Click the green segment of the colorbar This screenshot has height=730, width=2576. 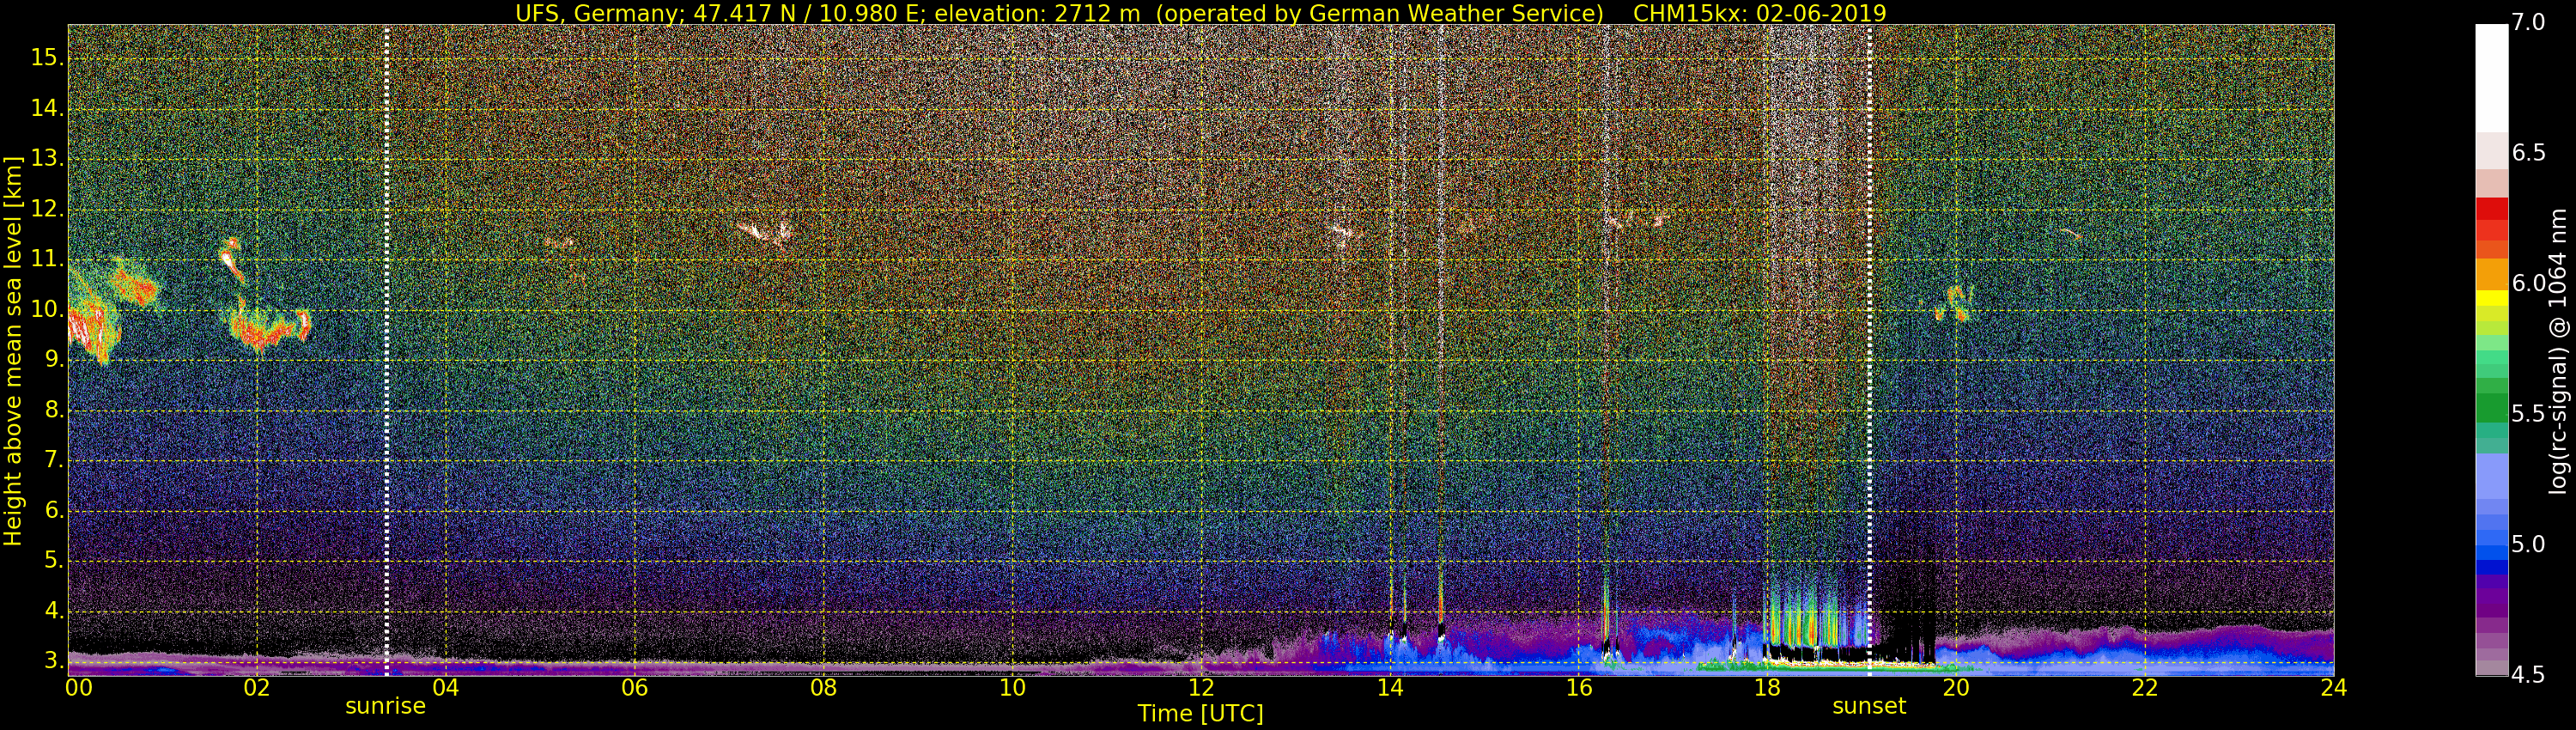(2491, 408)
